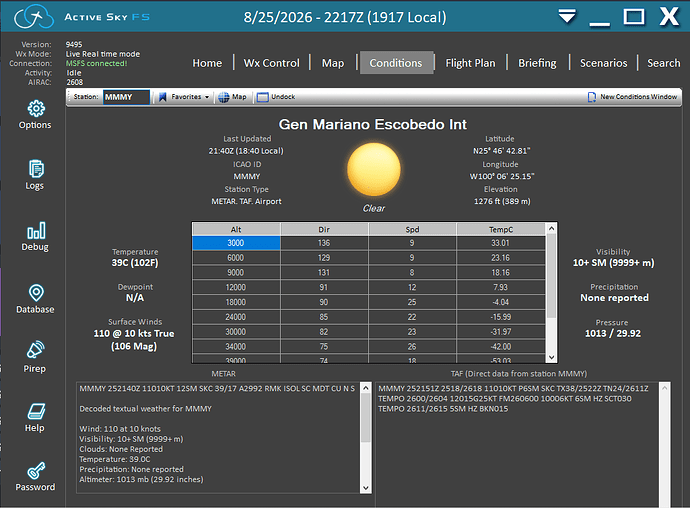Viewport: 690px width, 508px height.
Task: Switch to the Briefing tab
Action: (537, 63)
